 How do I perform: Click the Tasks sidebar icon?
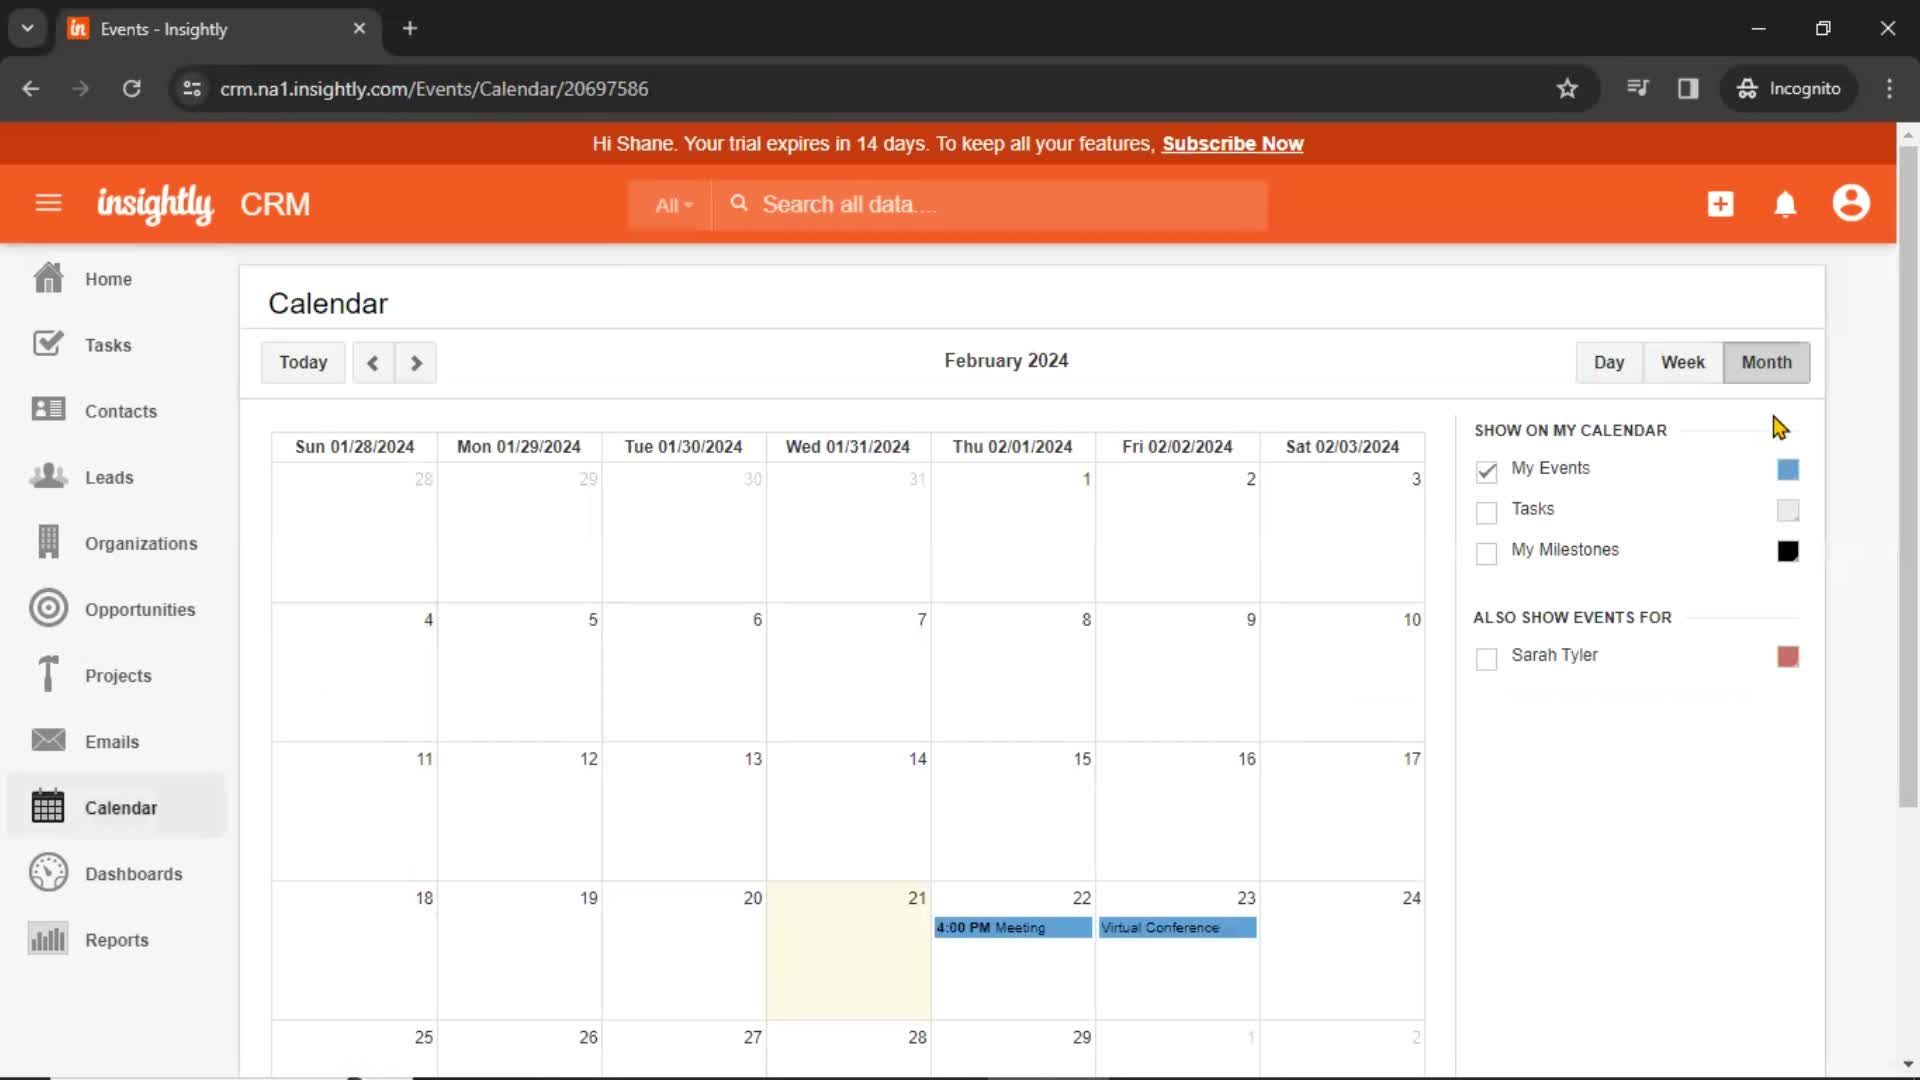tap(47, 344)
